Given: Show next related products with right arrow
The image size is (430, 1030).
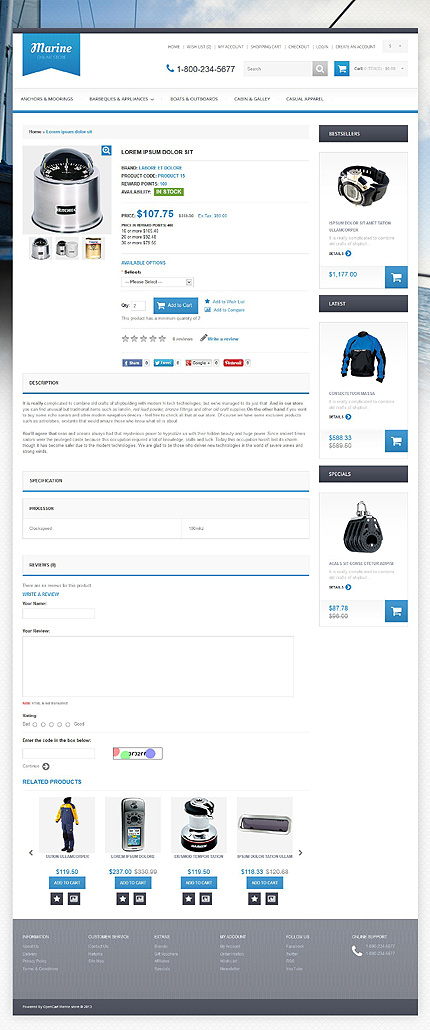Looking at the screenshot, I should click(x=301, y=853).
